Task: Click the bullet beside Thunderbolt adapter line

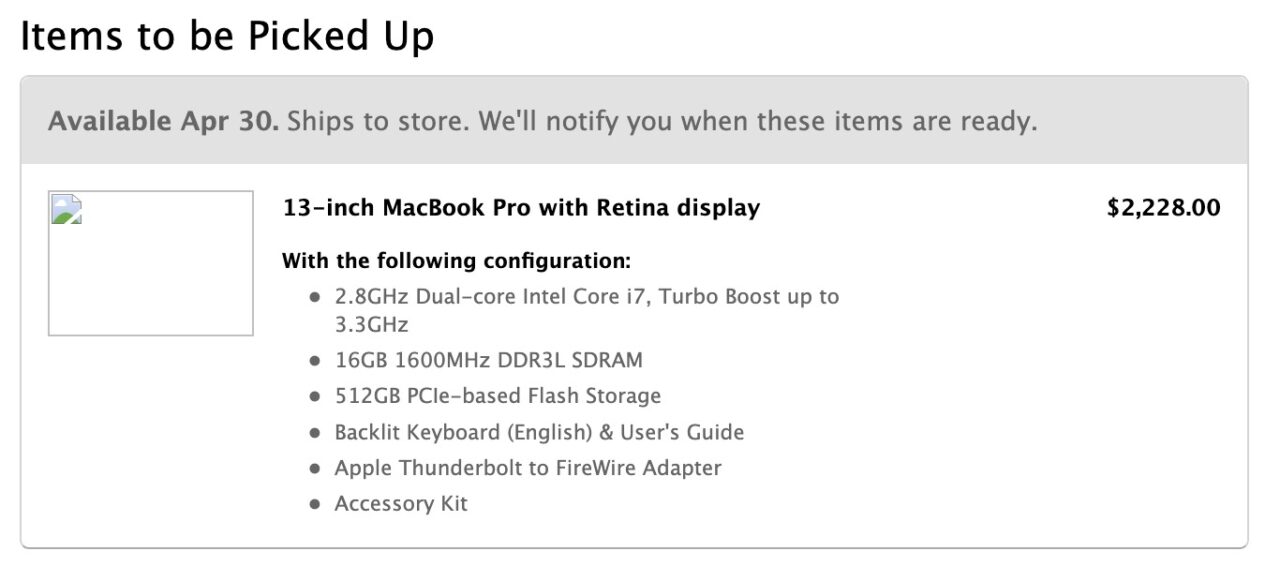Action: tap(315, 469)
